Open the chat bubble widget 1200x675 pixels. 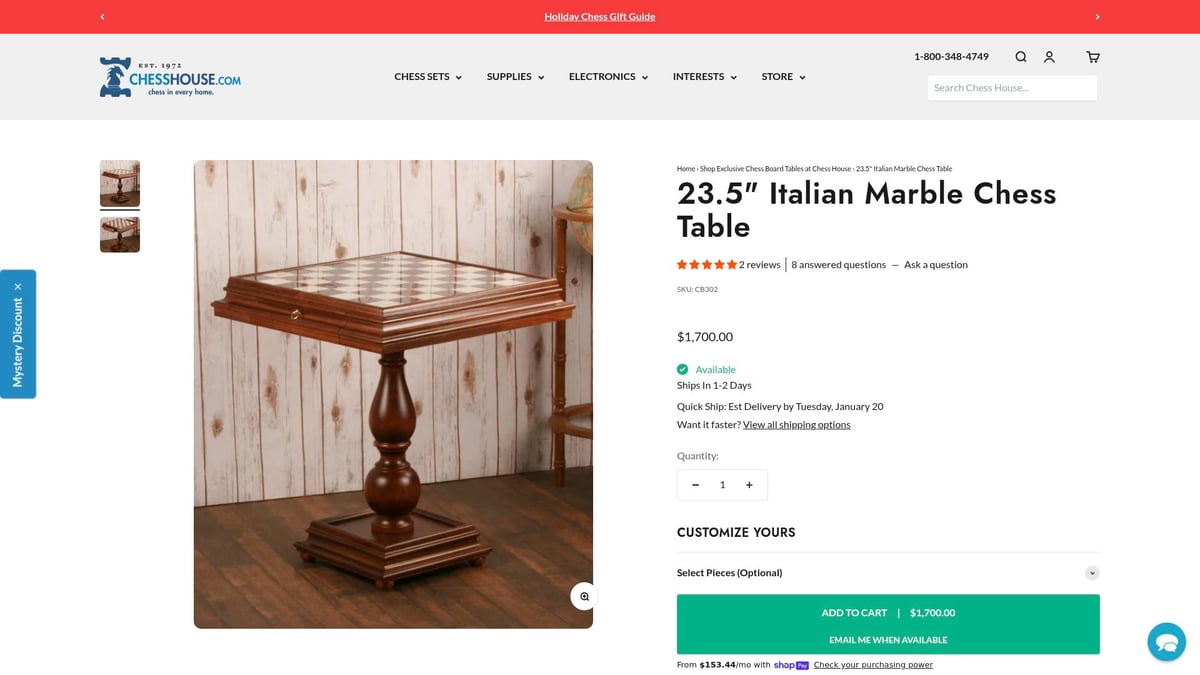(1166, 641)
